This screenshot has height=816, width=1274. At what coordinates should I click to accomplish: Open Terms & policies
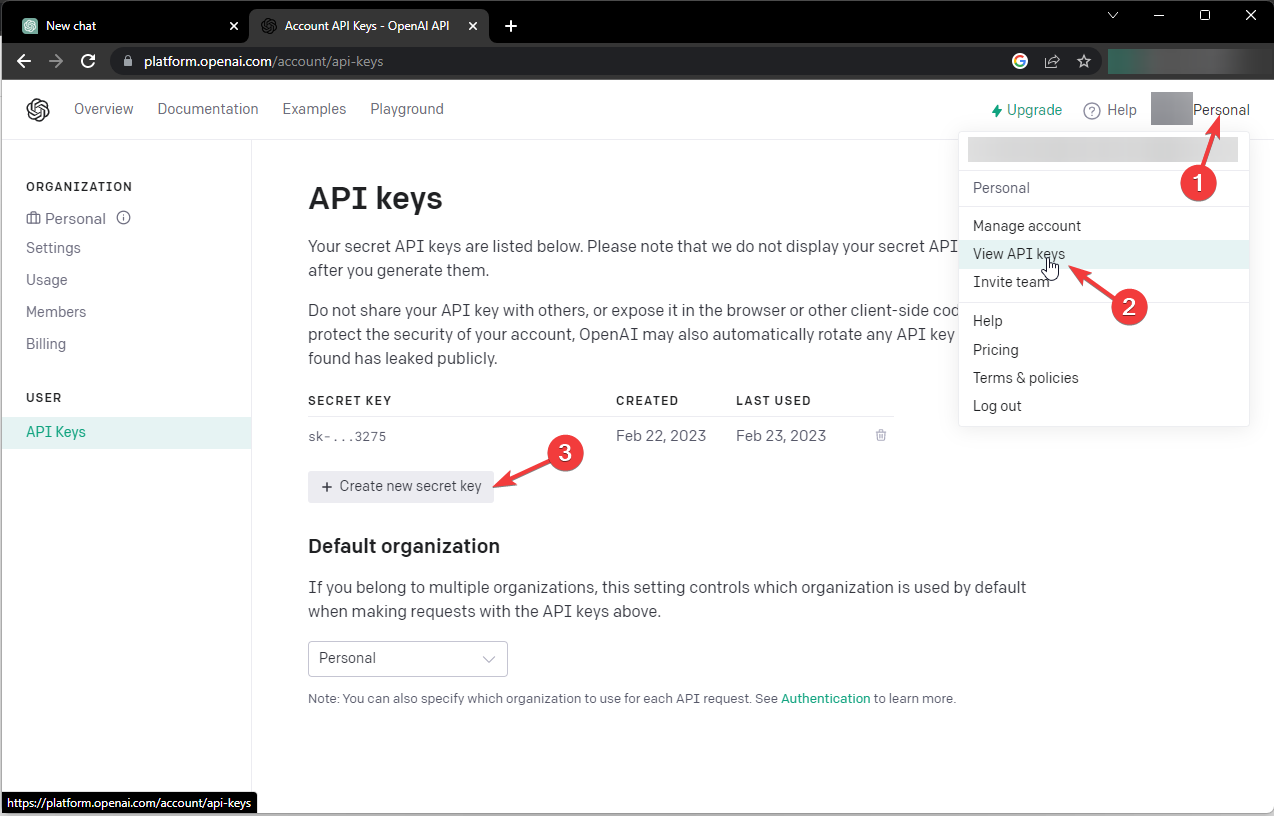coord(1104,378)
